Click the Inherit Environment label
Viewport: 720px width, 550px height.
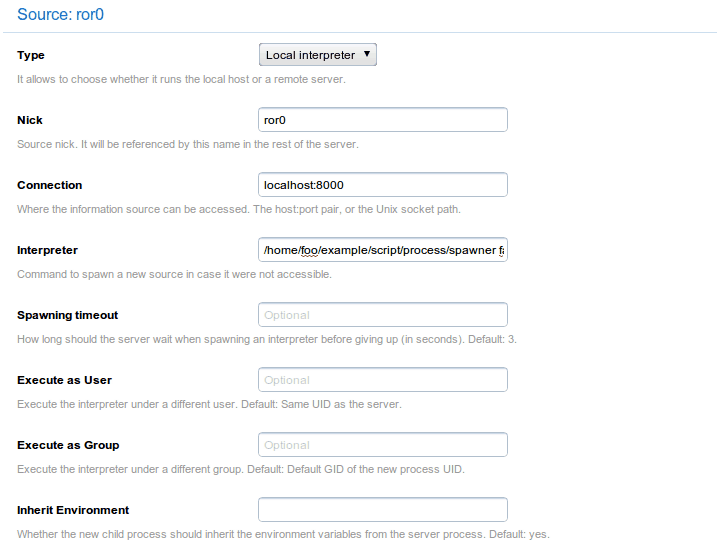coord(73,510)
